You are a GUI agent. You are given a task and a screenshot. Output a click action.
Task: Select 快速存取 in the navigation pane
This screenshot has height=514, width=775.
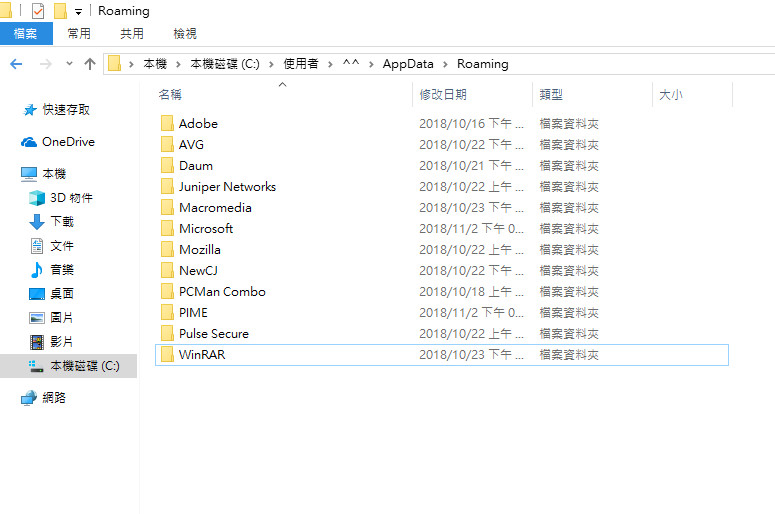66,110
